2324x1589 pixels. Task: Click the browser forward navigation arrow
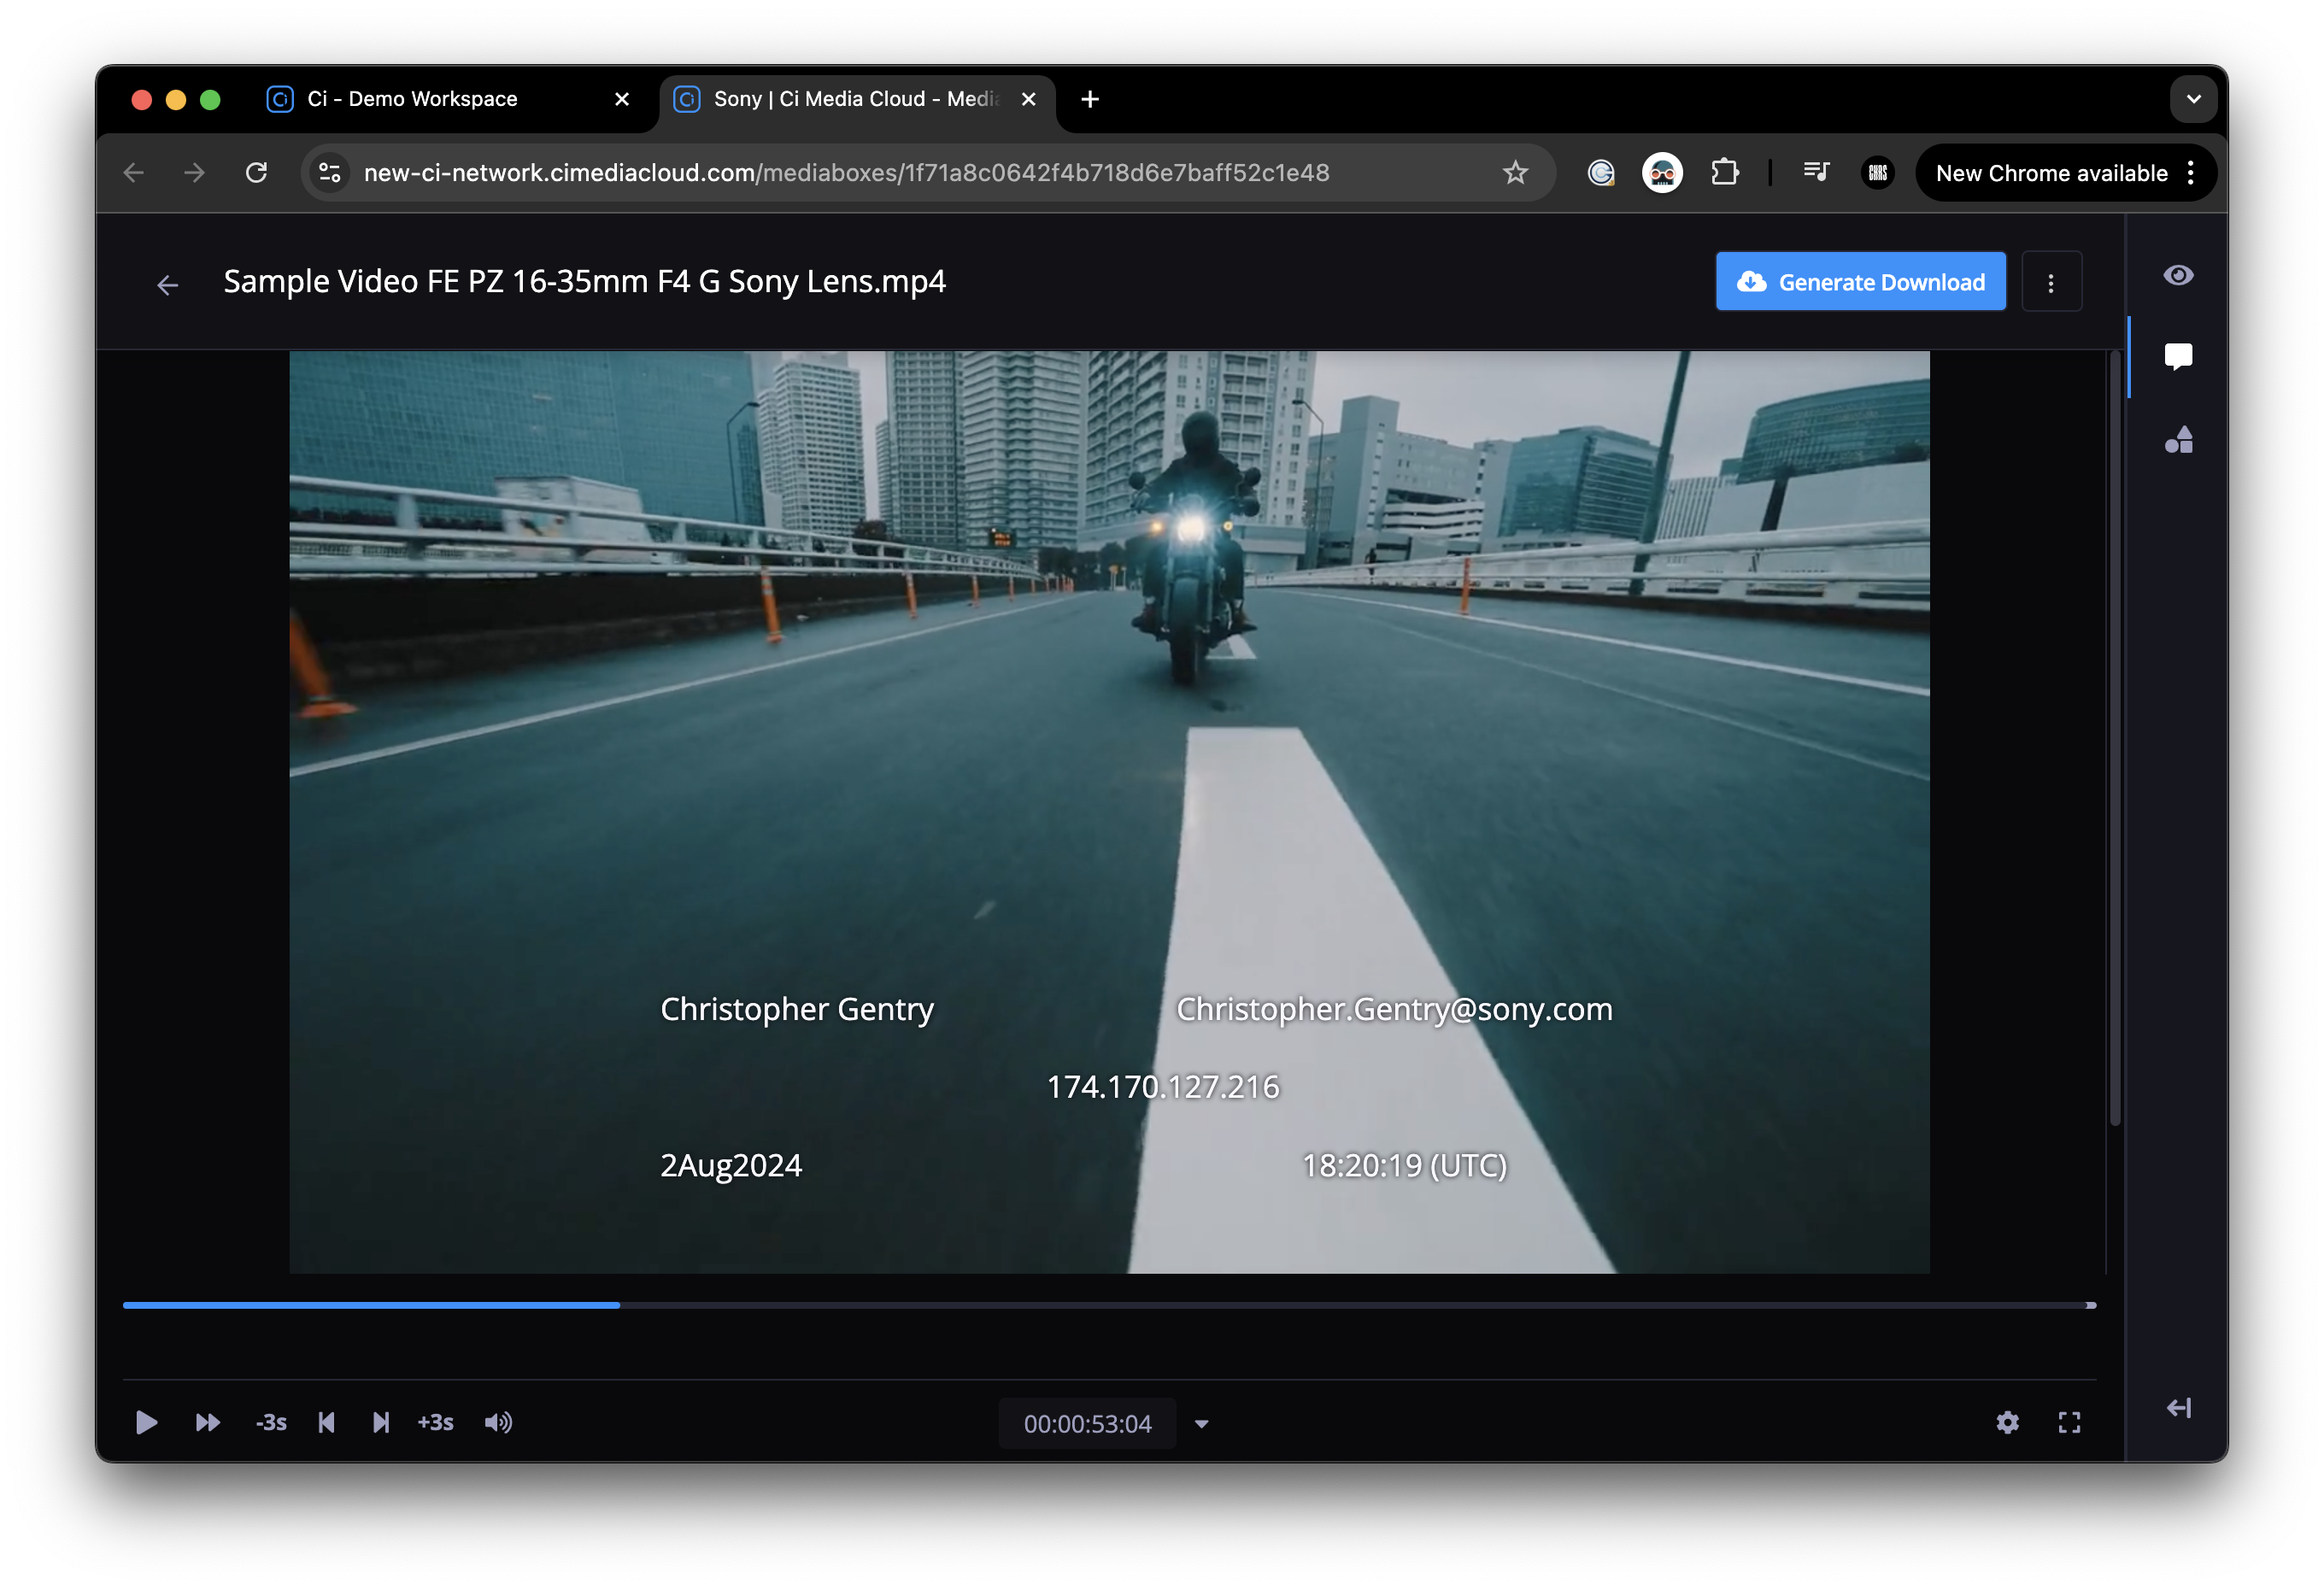pyautogui.click(x=194, y=172)
